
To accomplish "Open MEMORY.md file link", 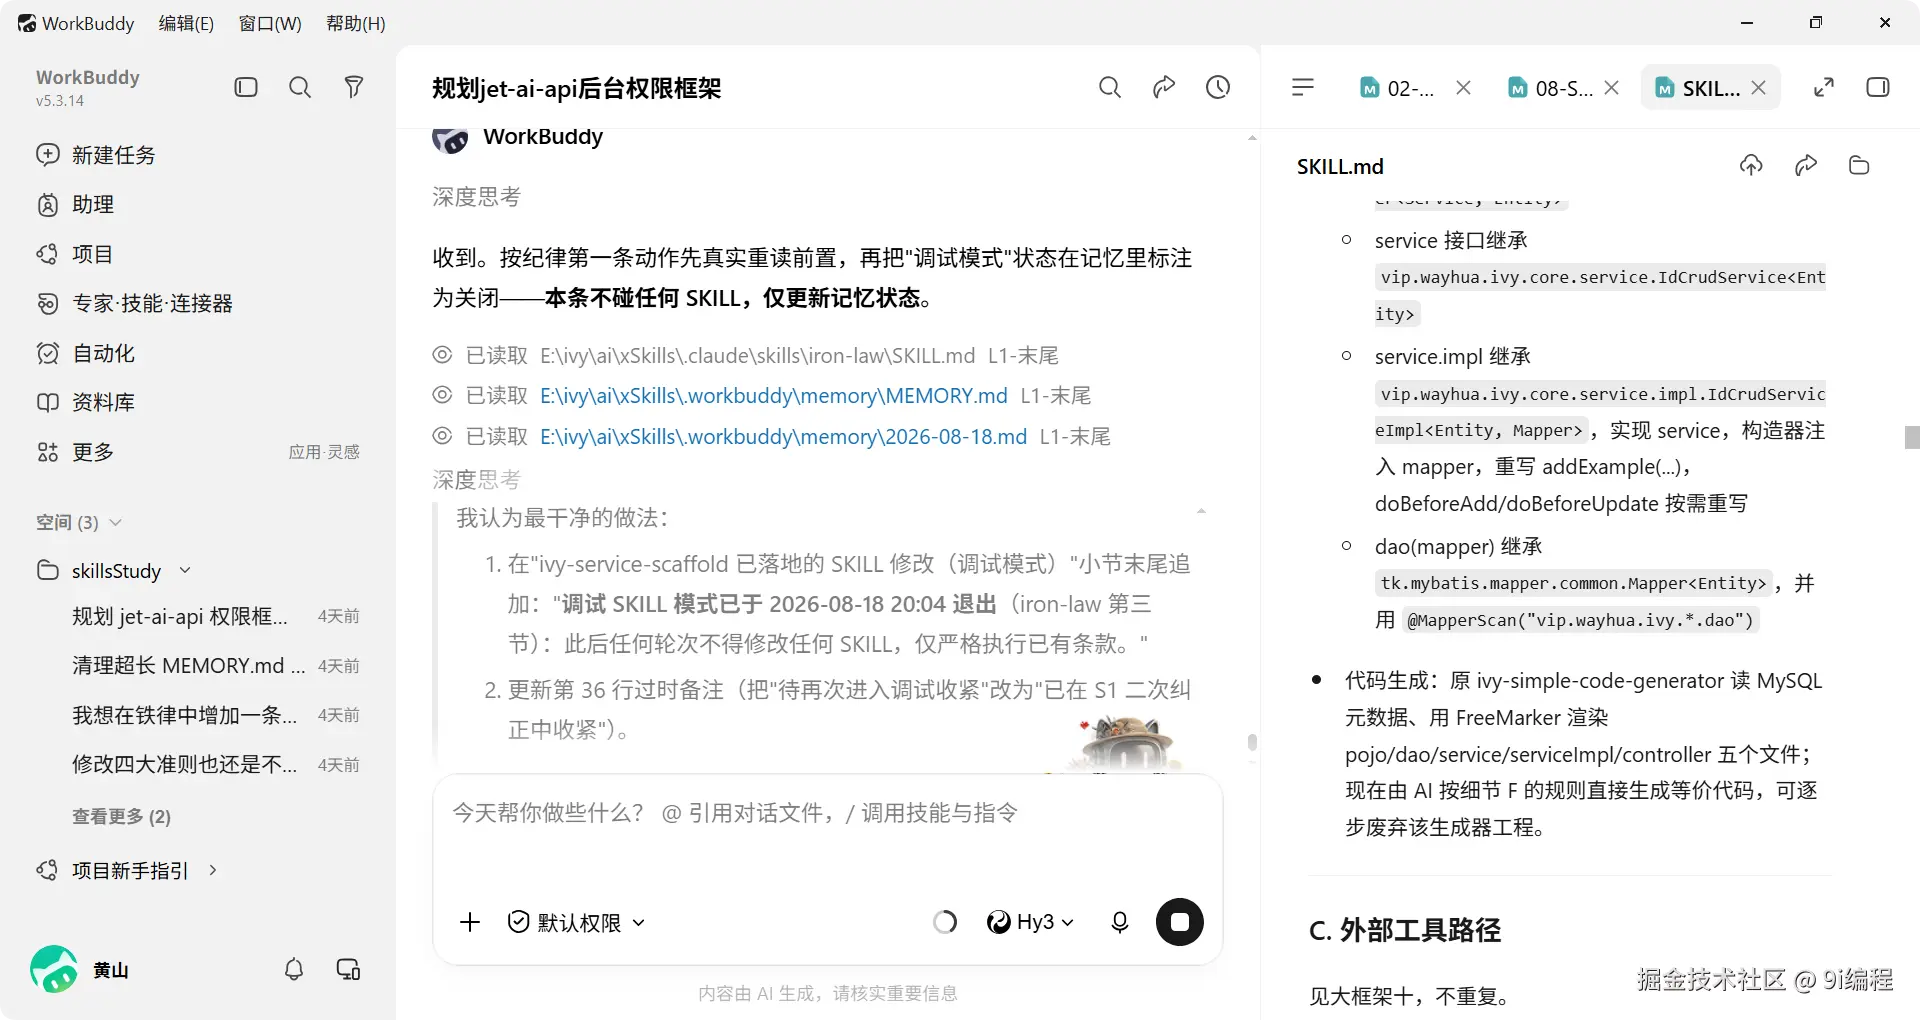I will (x=774, y=396).
